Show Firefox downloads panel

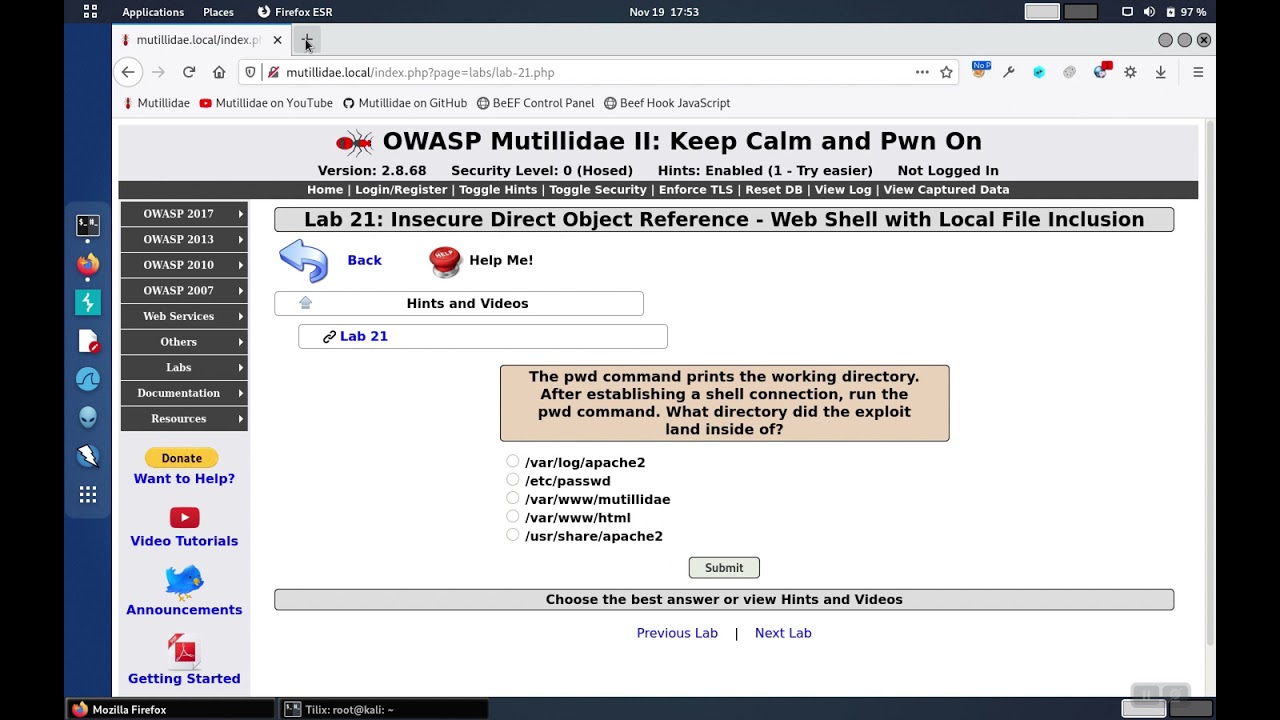[x=1160, y=72]
